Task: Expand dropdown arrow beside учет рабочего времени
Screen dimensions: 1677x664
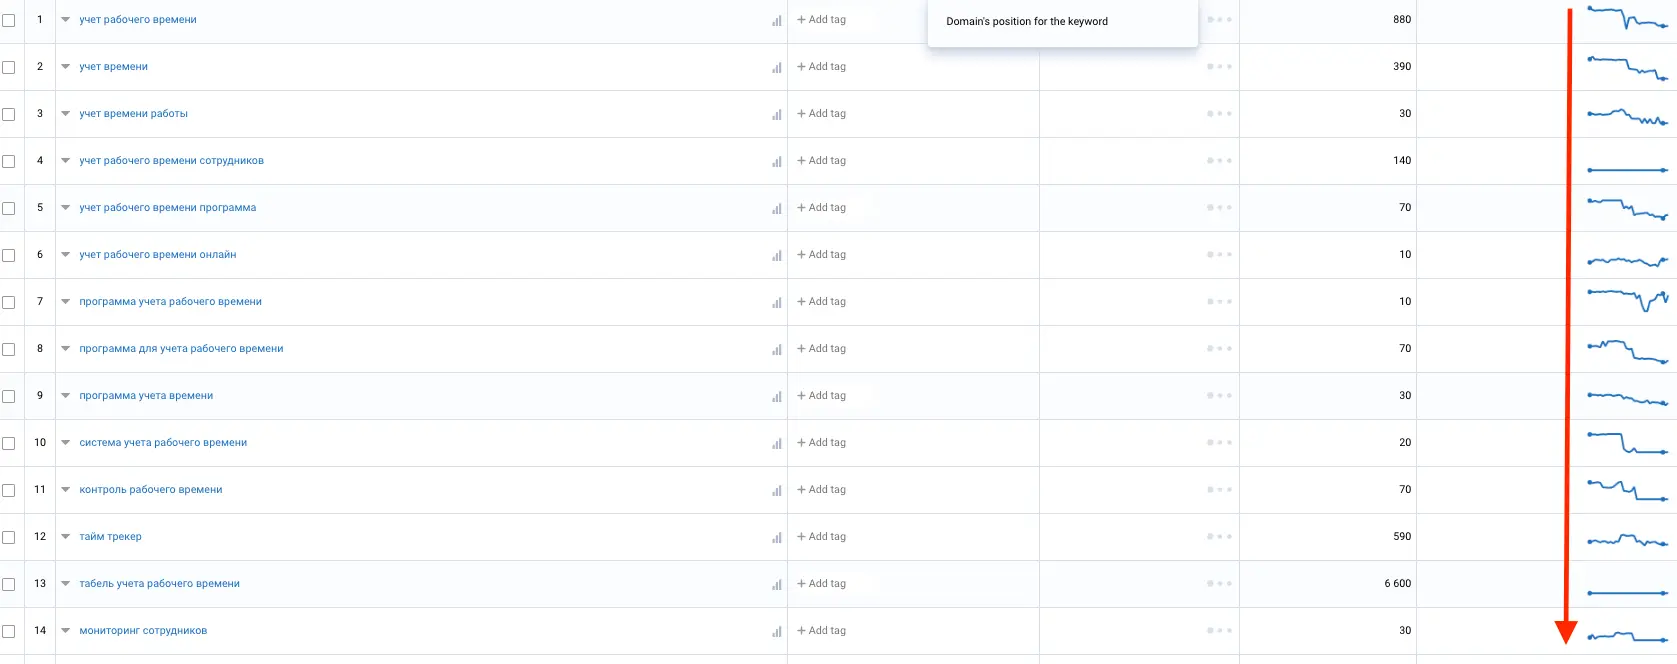Action: pyautogui.click(x=66, y=20)
